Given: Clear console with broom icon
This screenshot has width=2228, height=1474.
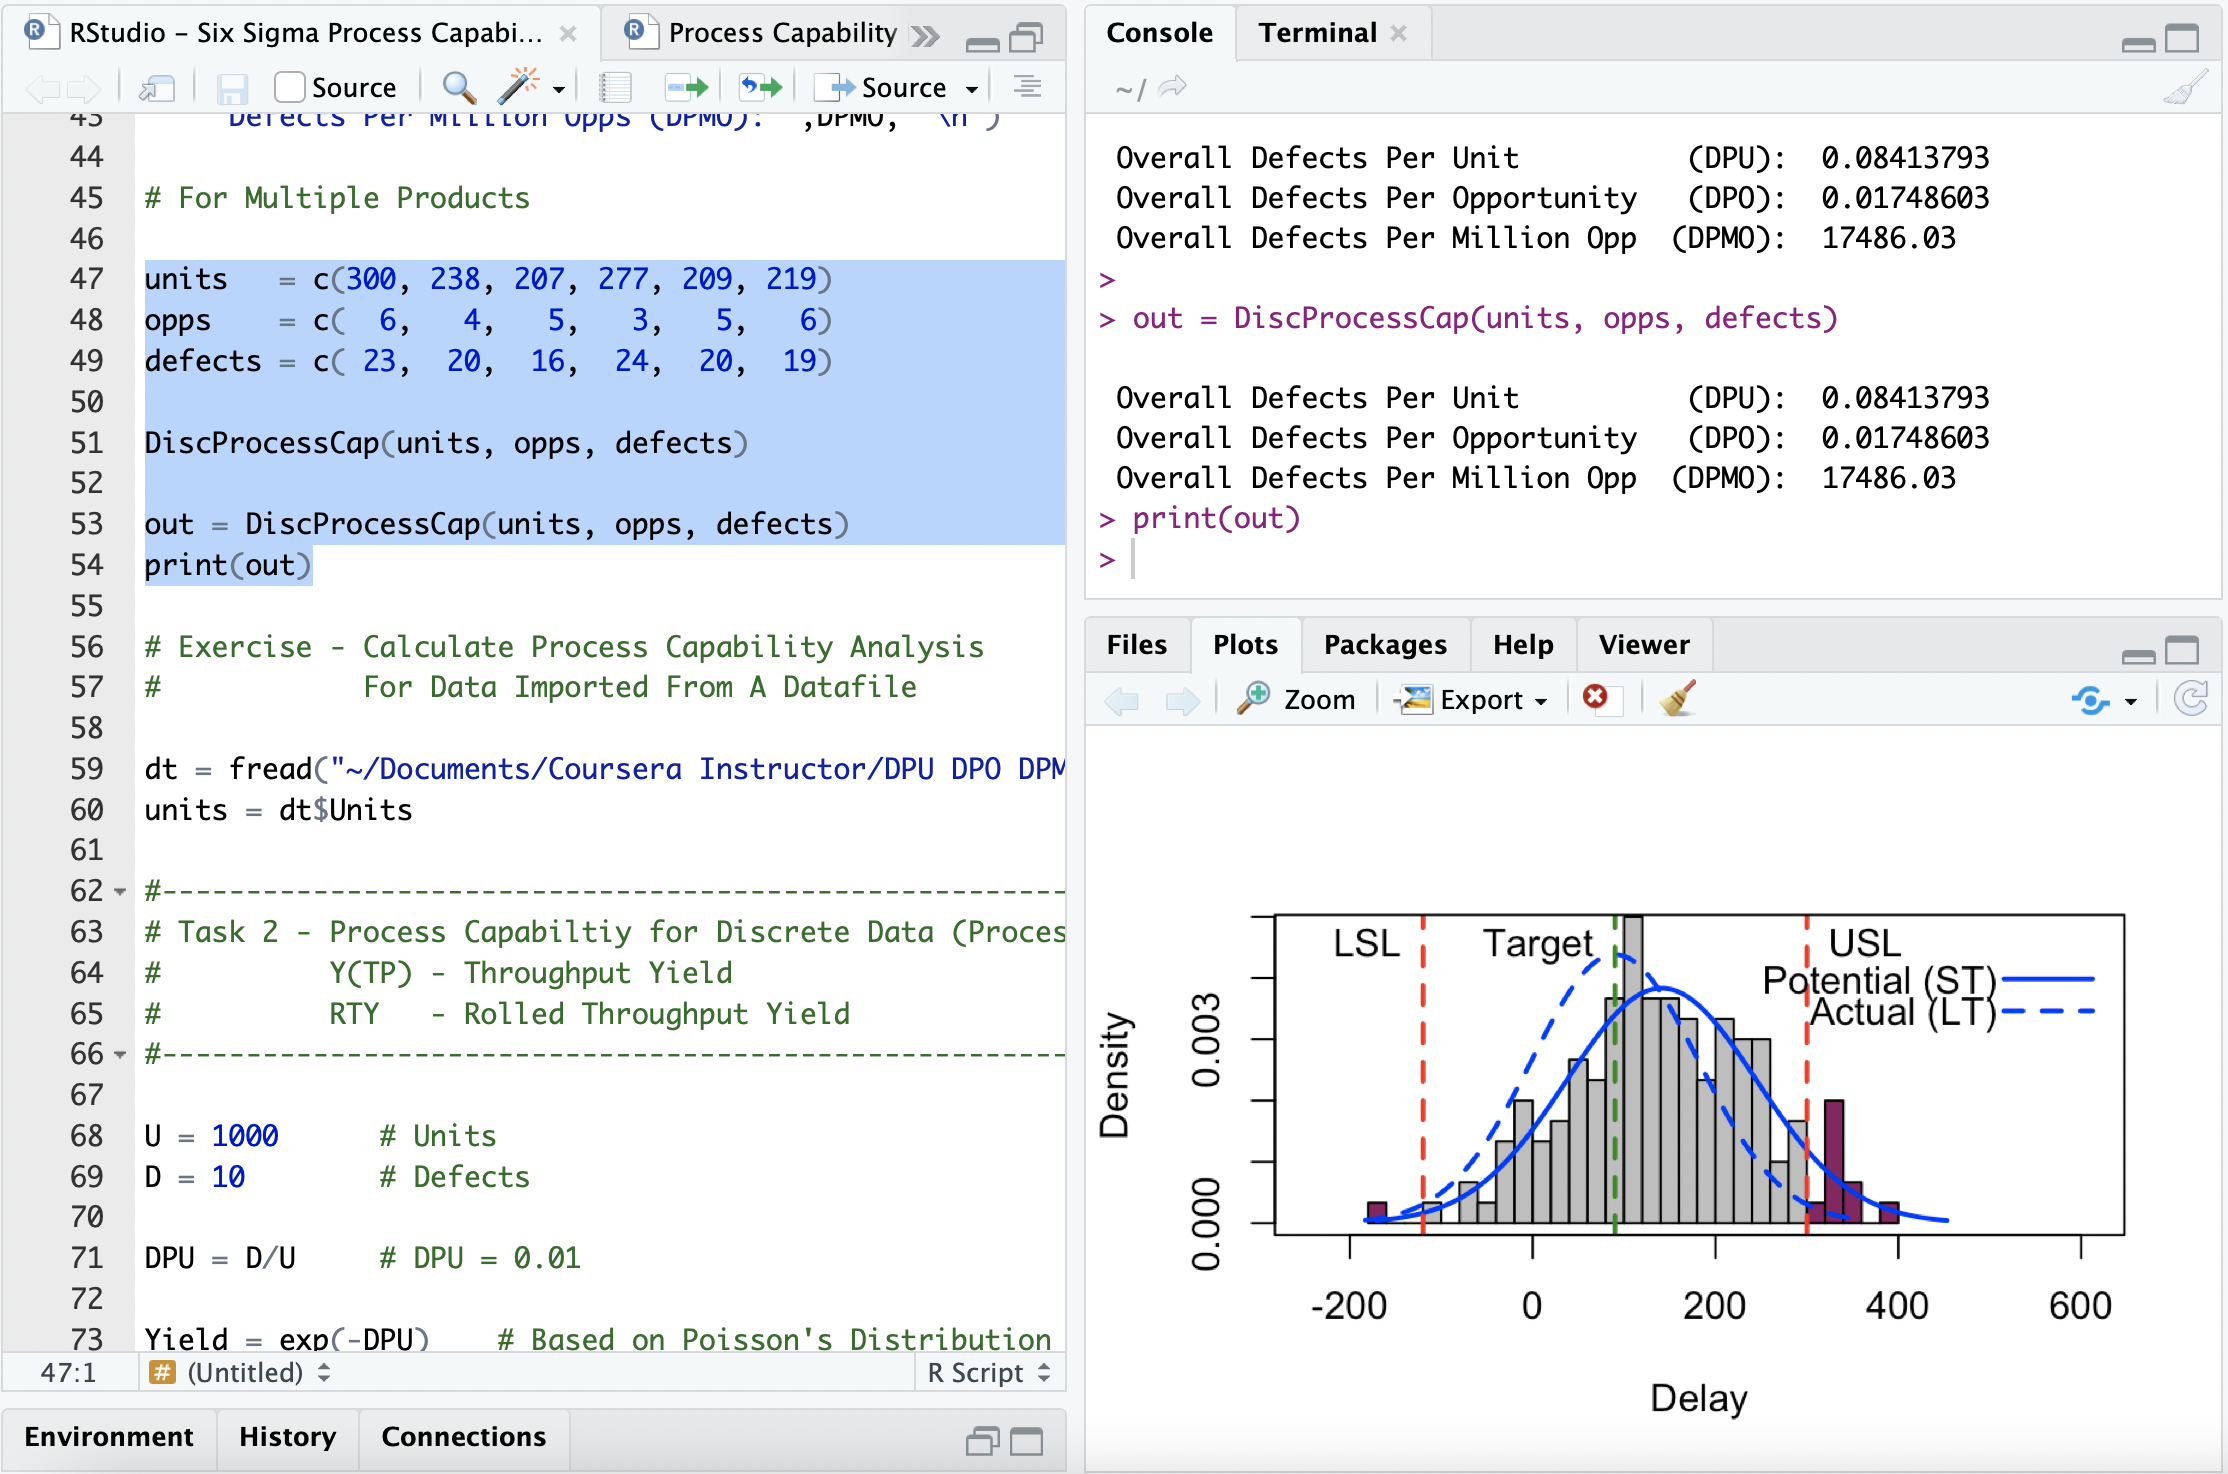Looking at the screenshot, I should 2185,89.
